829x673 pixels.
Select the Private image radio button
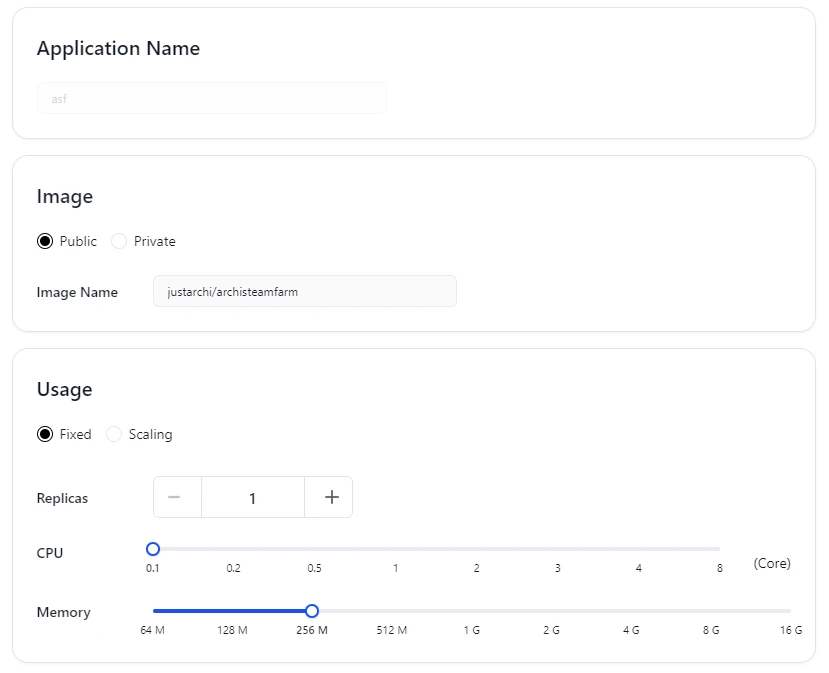coord(119,241)
